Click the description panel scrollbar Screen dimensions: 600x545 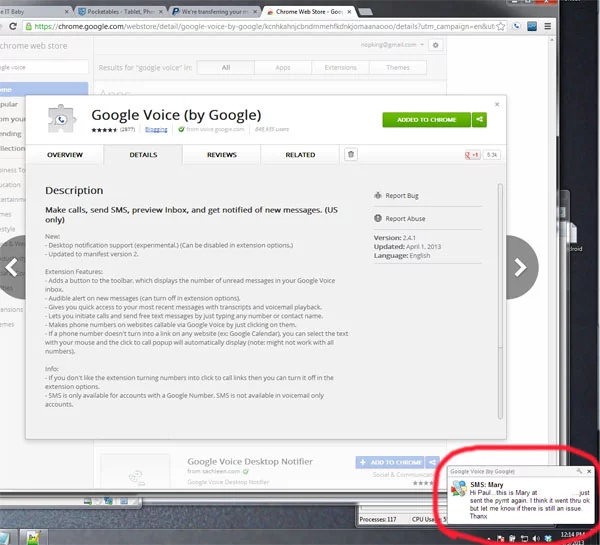pos(500,301)
